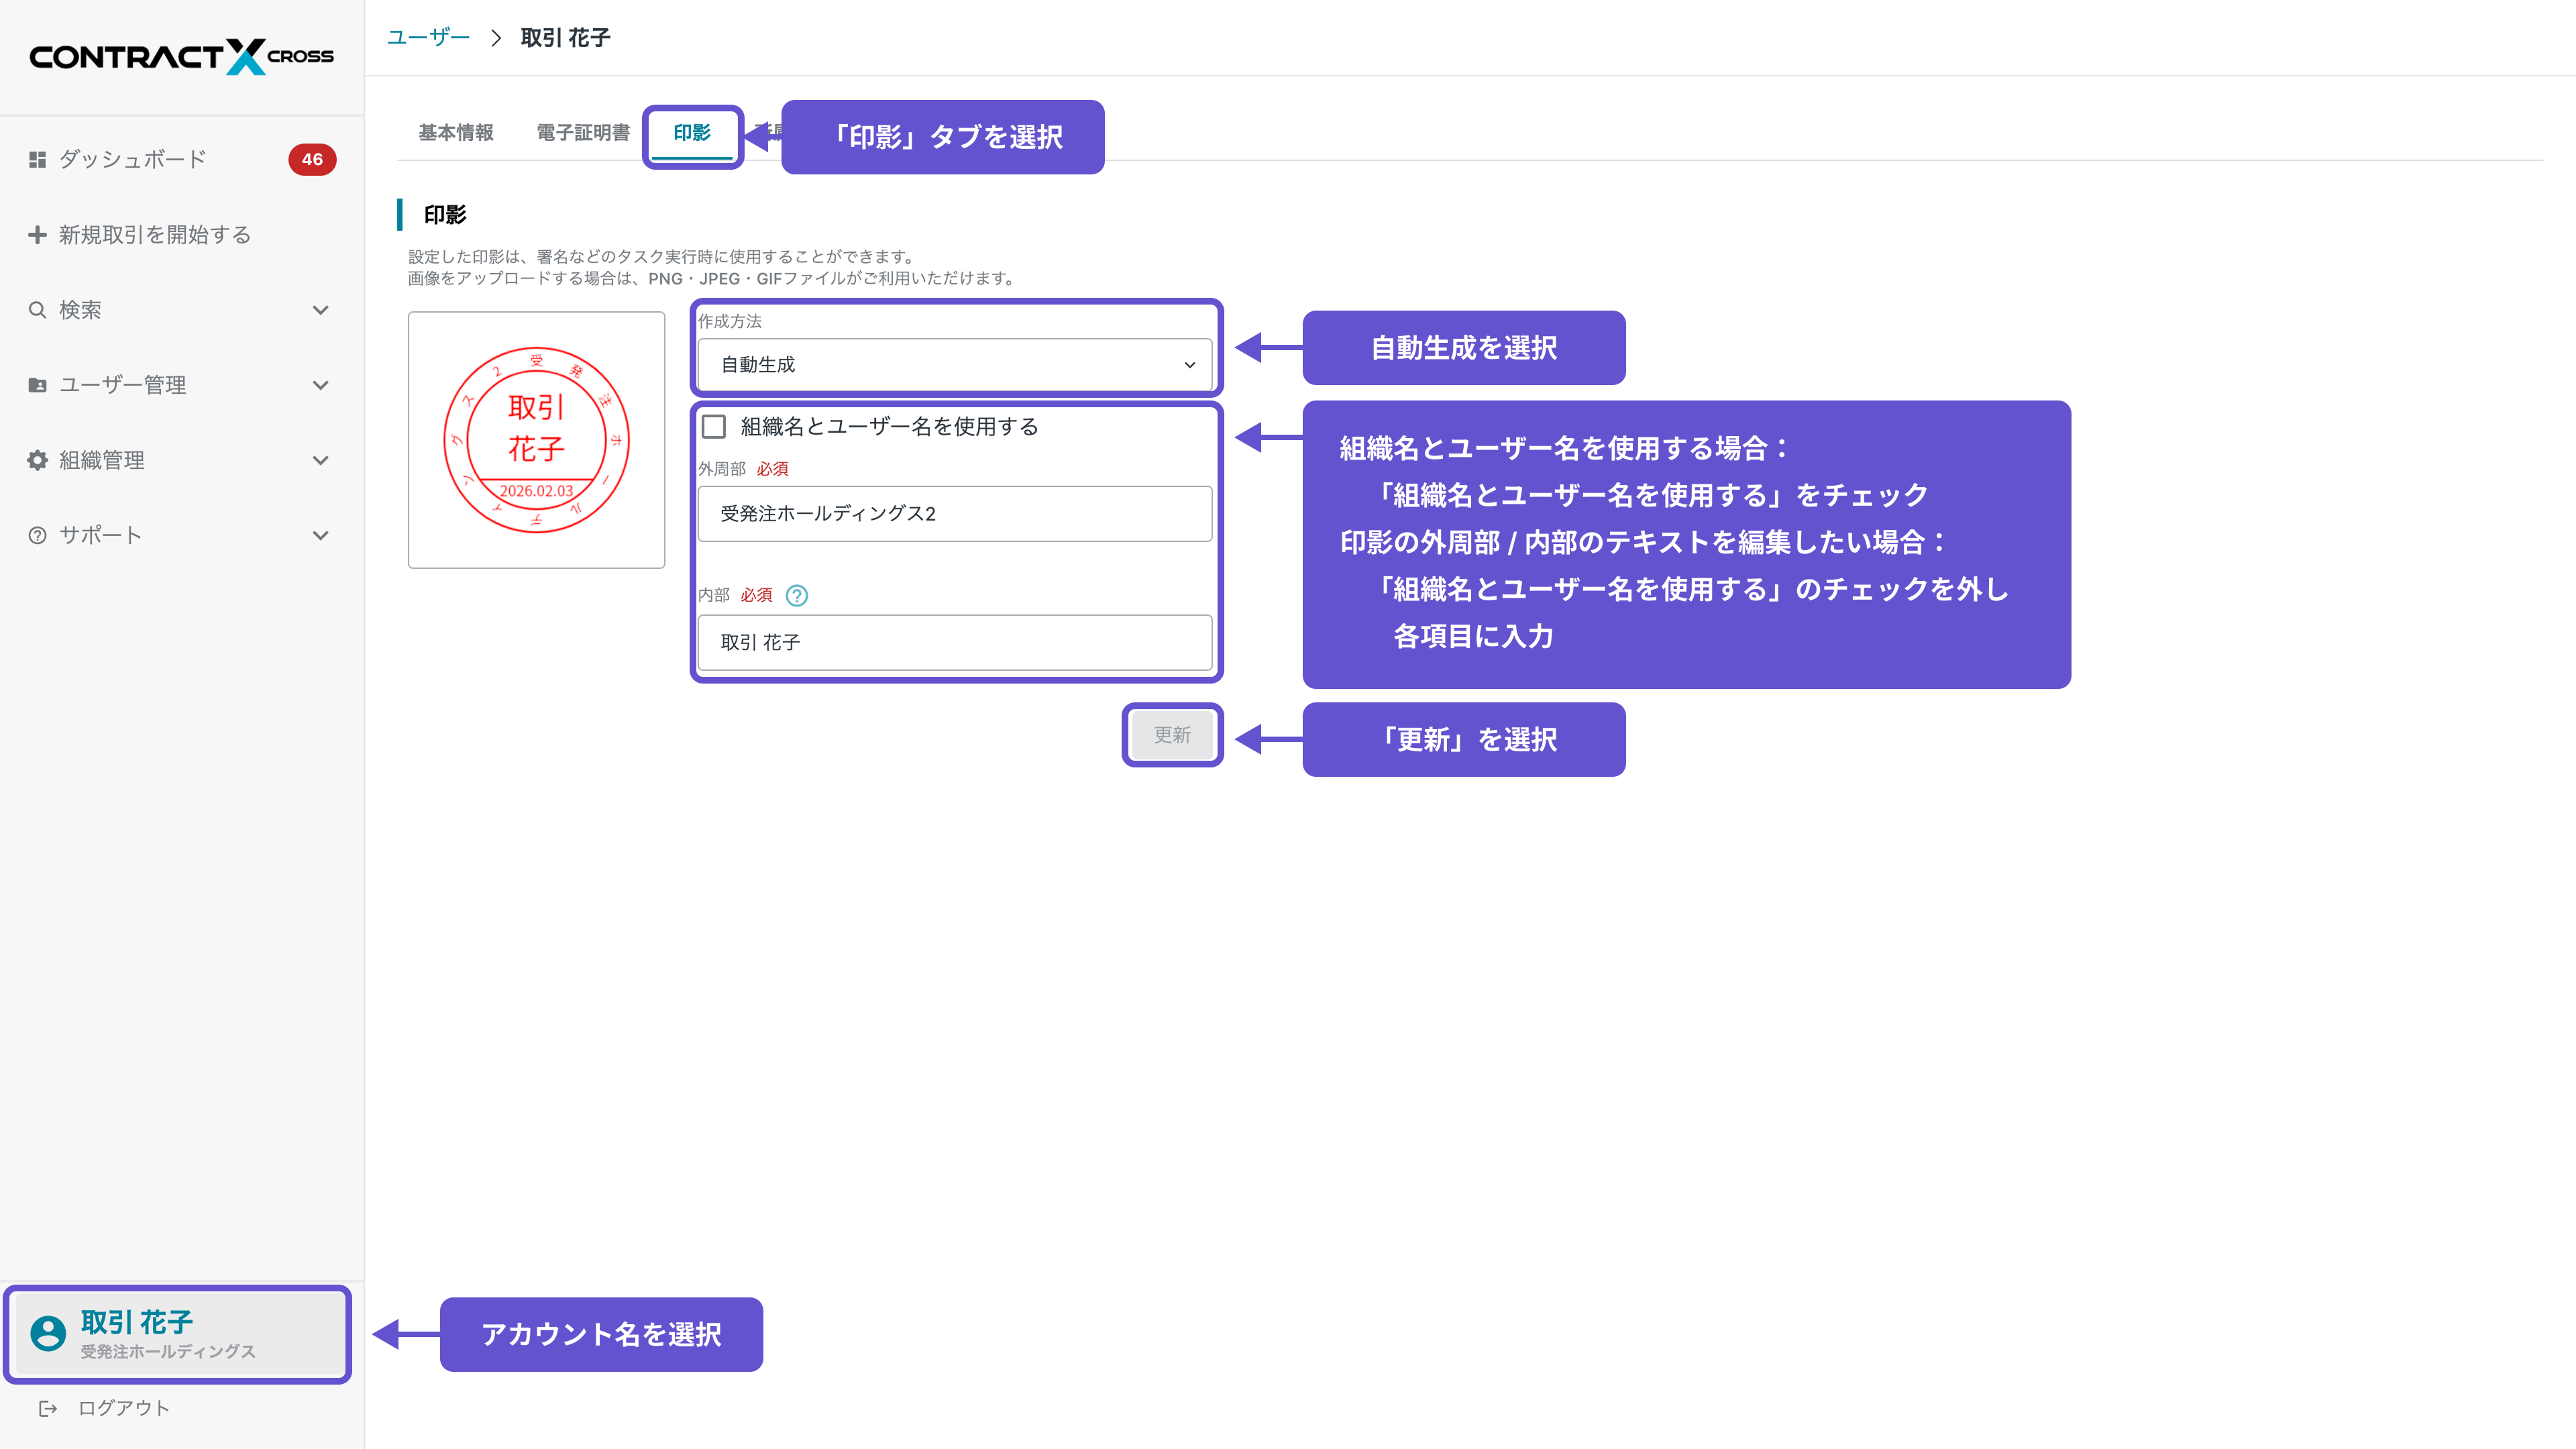Screen dimensions: 2576x1449
Task: Click the plus icon for new transaction
Action: (x=37, y=234)
